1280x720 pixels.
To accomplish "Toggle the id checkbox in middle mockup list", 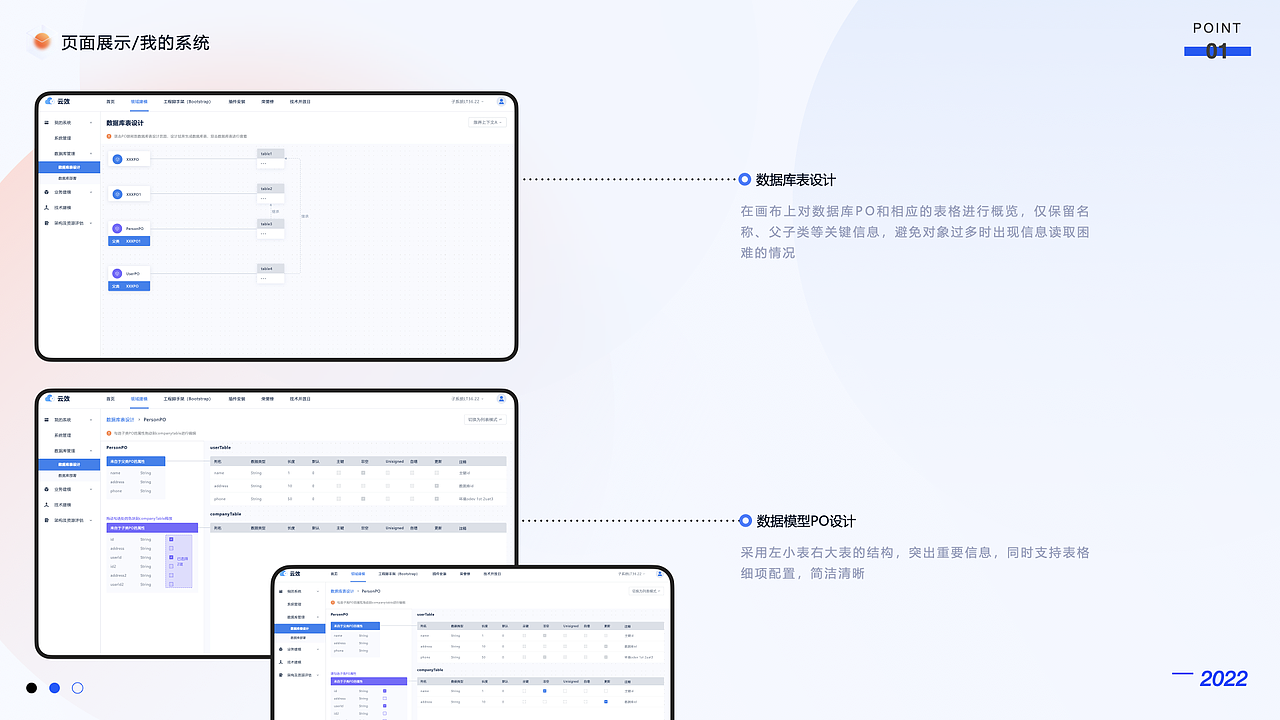I will (x=171, y=540).
